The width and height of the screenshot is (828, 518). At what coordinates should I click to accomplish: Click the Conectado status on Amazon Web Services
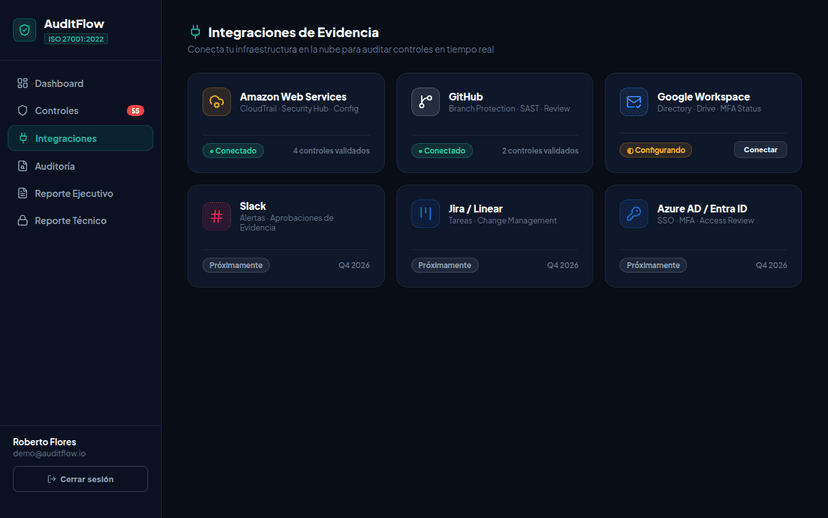pyautogui.click(x=233, y=150)
